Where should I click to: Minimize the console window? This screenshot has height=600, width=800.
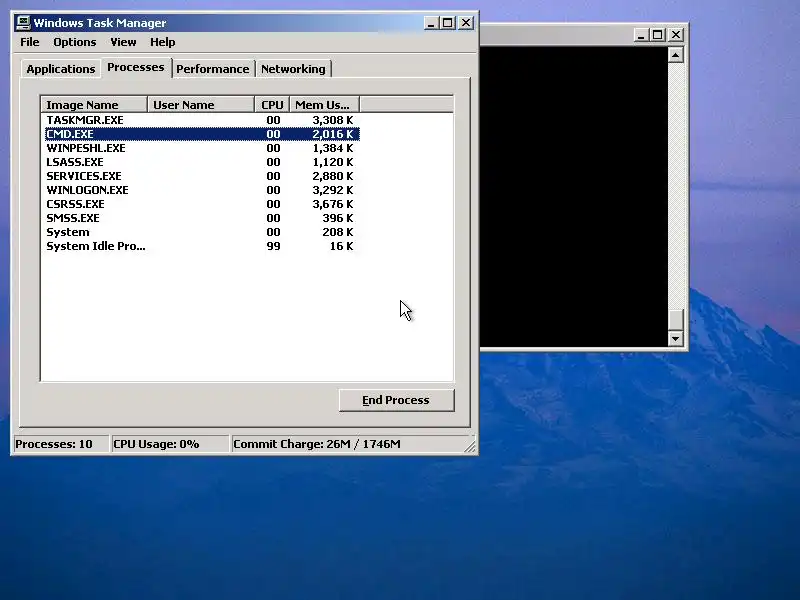pos(641,35)
